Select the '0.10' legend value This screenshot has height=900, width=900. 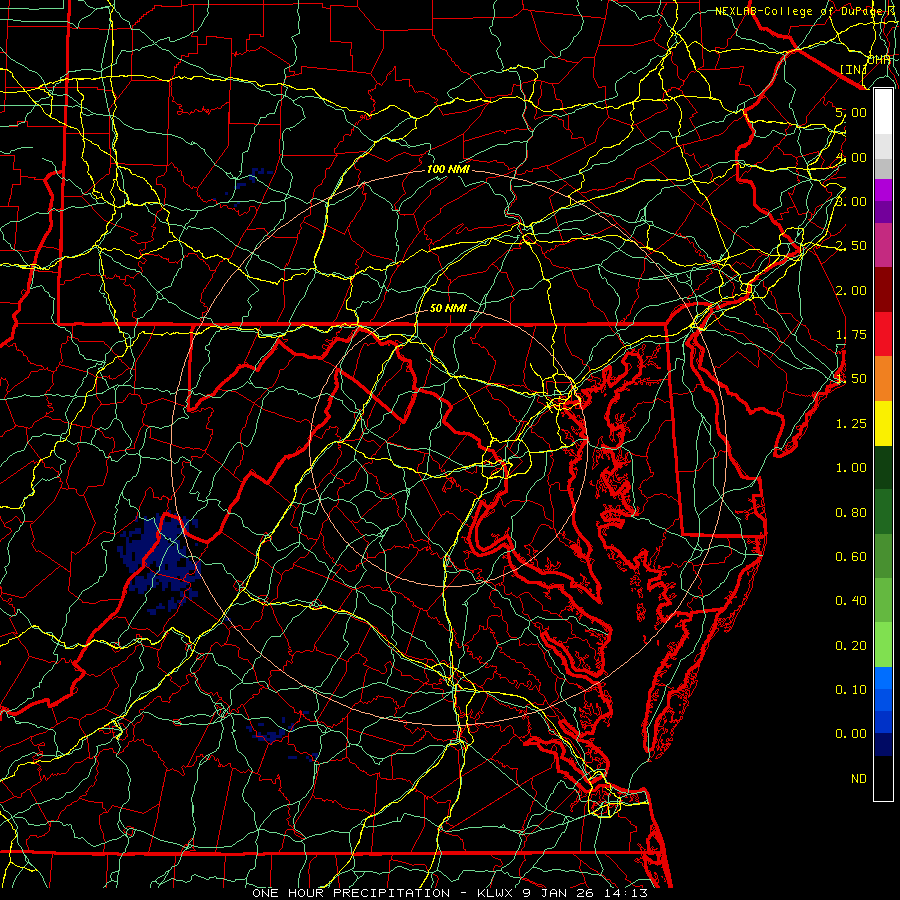(x=851, y=690)
